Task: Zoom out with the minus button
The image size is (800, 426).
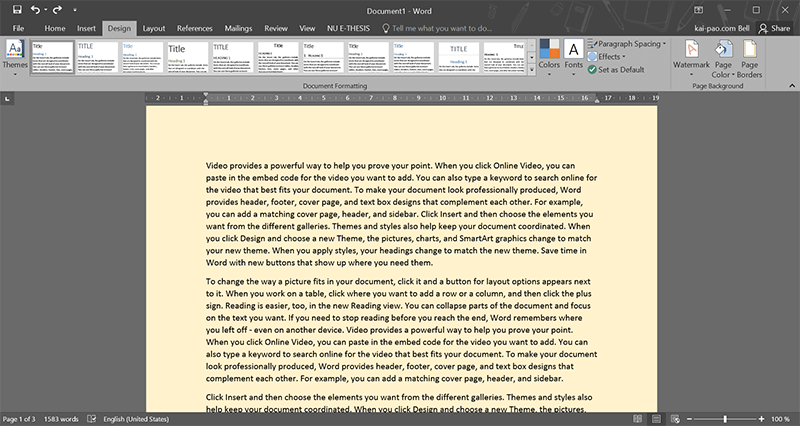Action: point(690,419)
